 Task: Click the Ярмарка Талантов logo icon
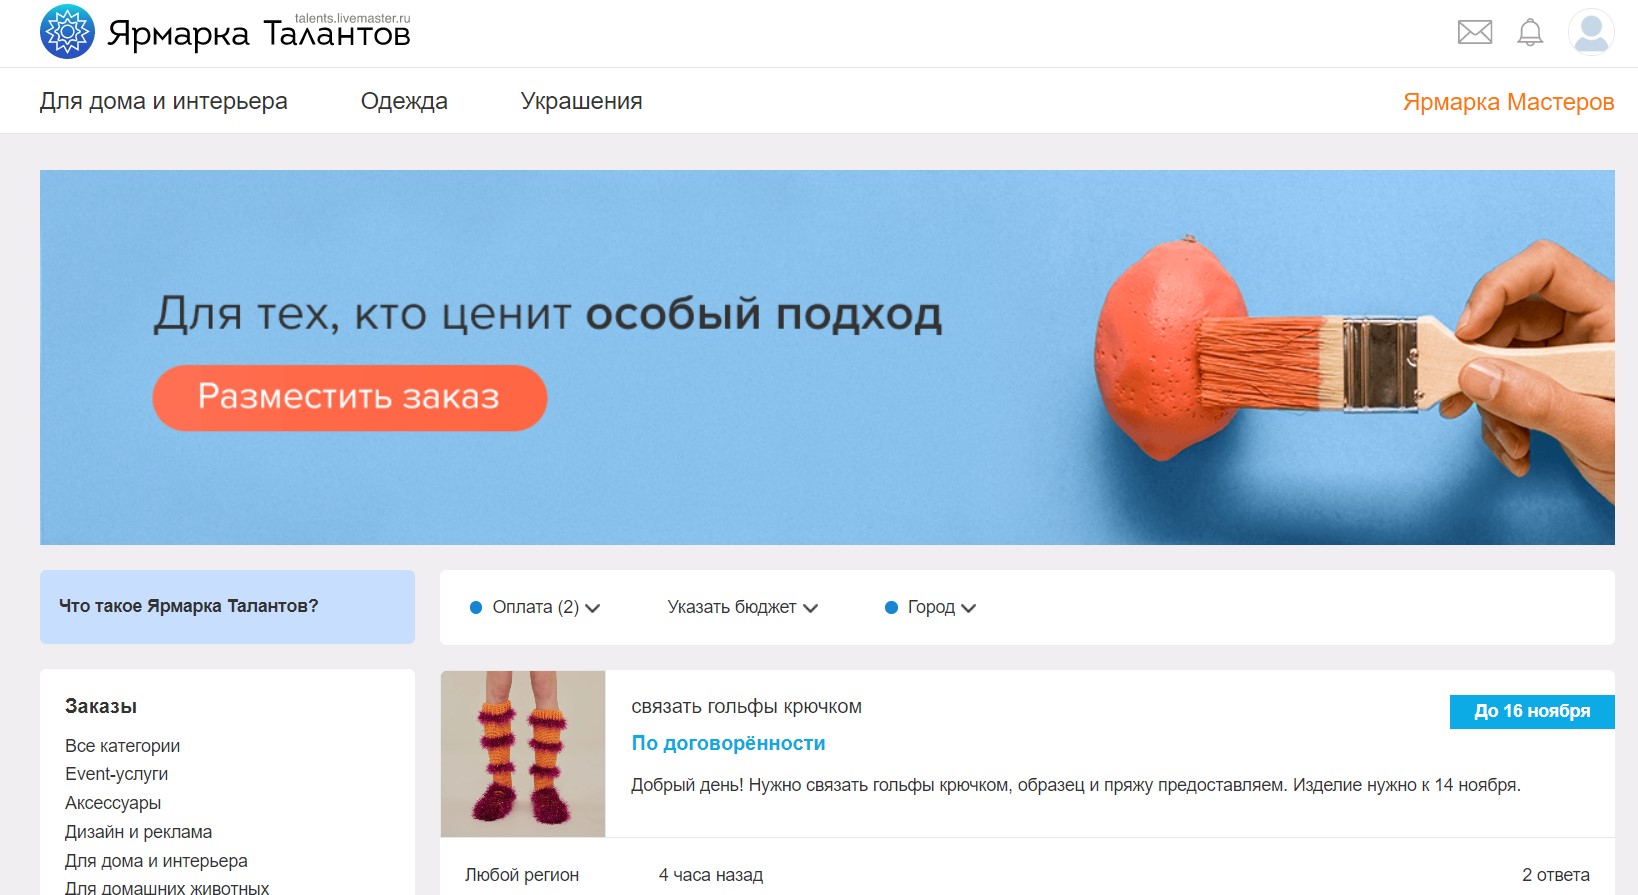tap(67, 32)
